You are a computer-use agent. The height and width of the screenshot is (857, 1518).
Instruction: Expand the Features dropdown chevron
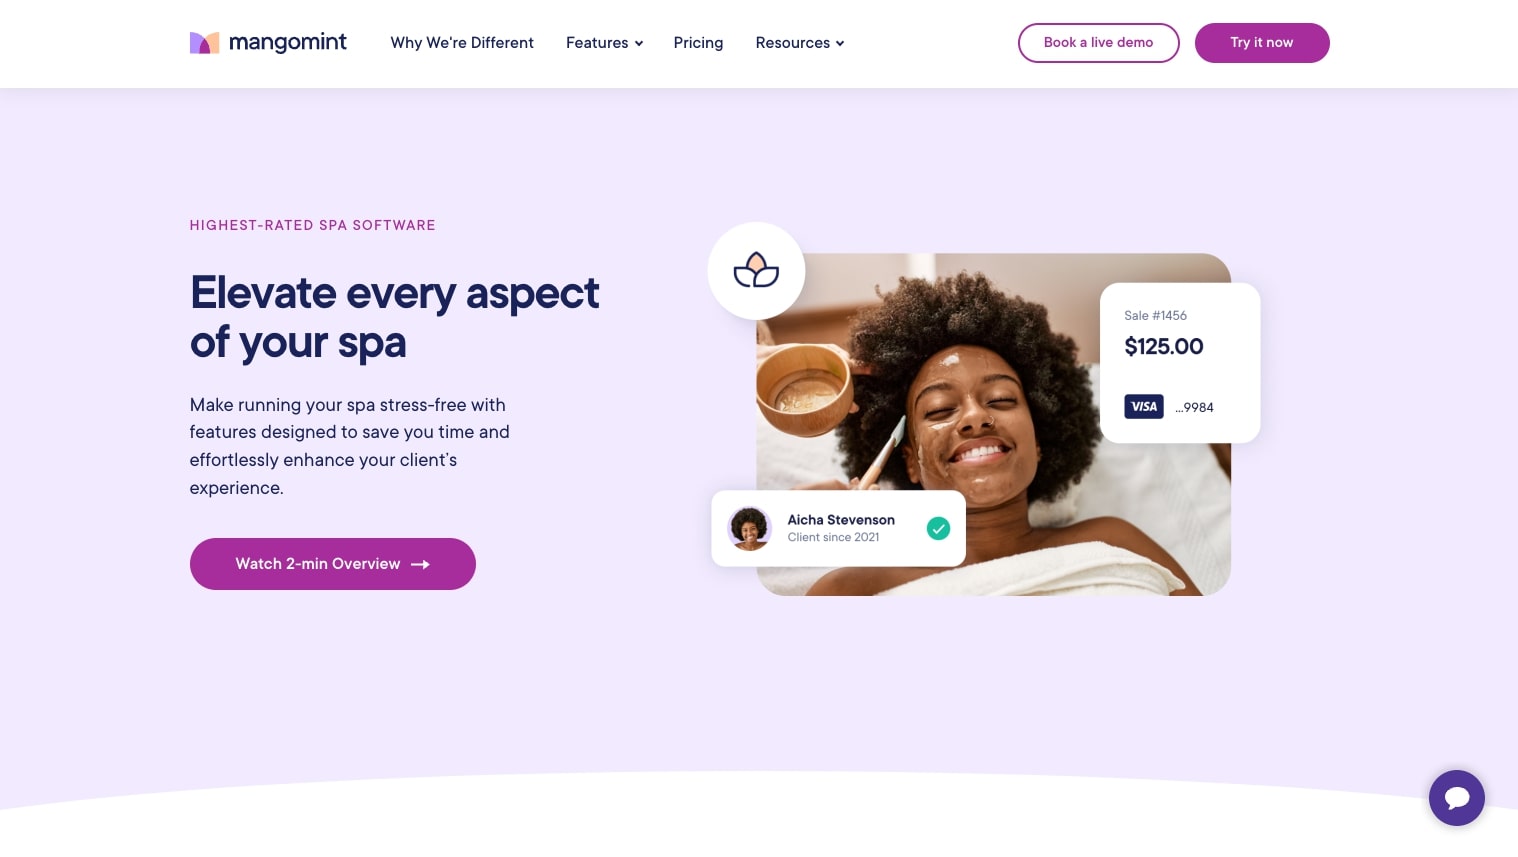pyautogui.click(x=639, y=43)
